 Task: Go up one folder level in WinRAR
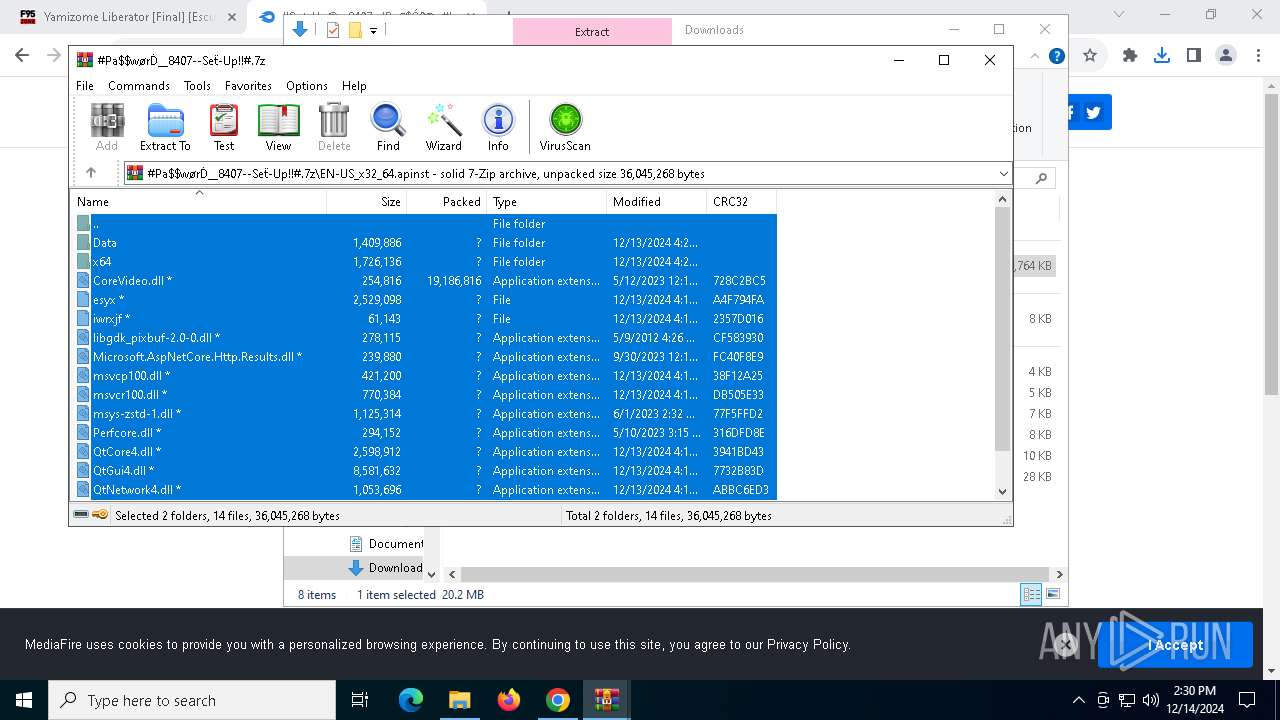(91, 173)
